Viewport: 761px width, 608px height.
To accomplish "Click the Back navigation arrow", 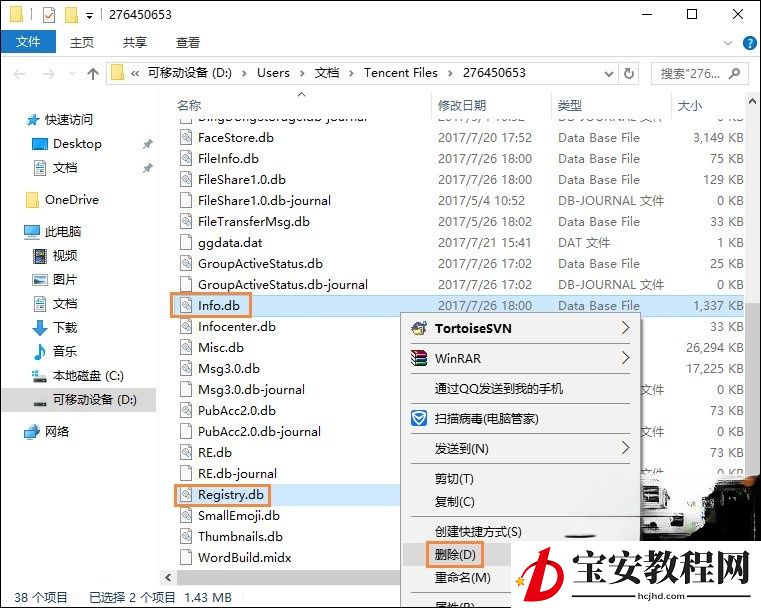I will [19, 74].
